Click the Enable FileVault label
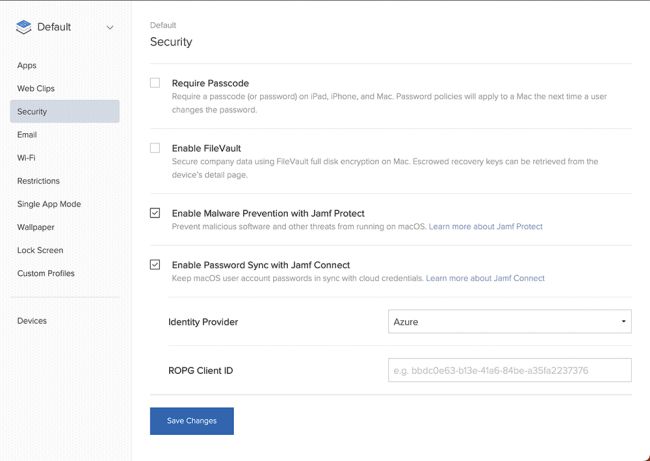 click(206, 148)
